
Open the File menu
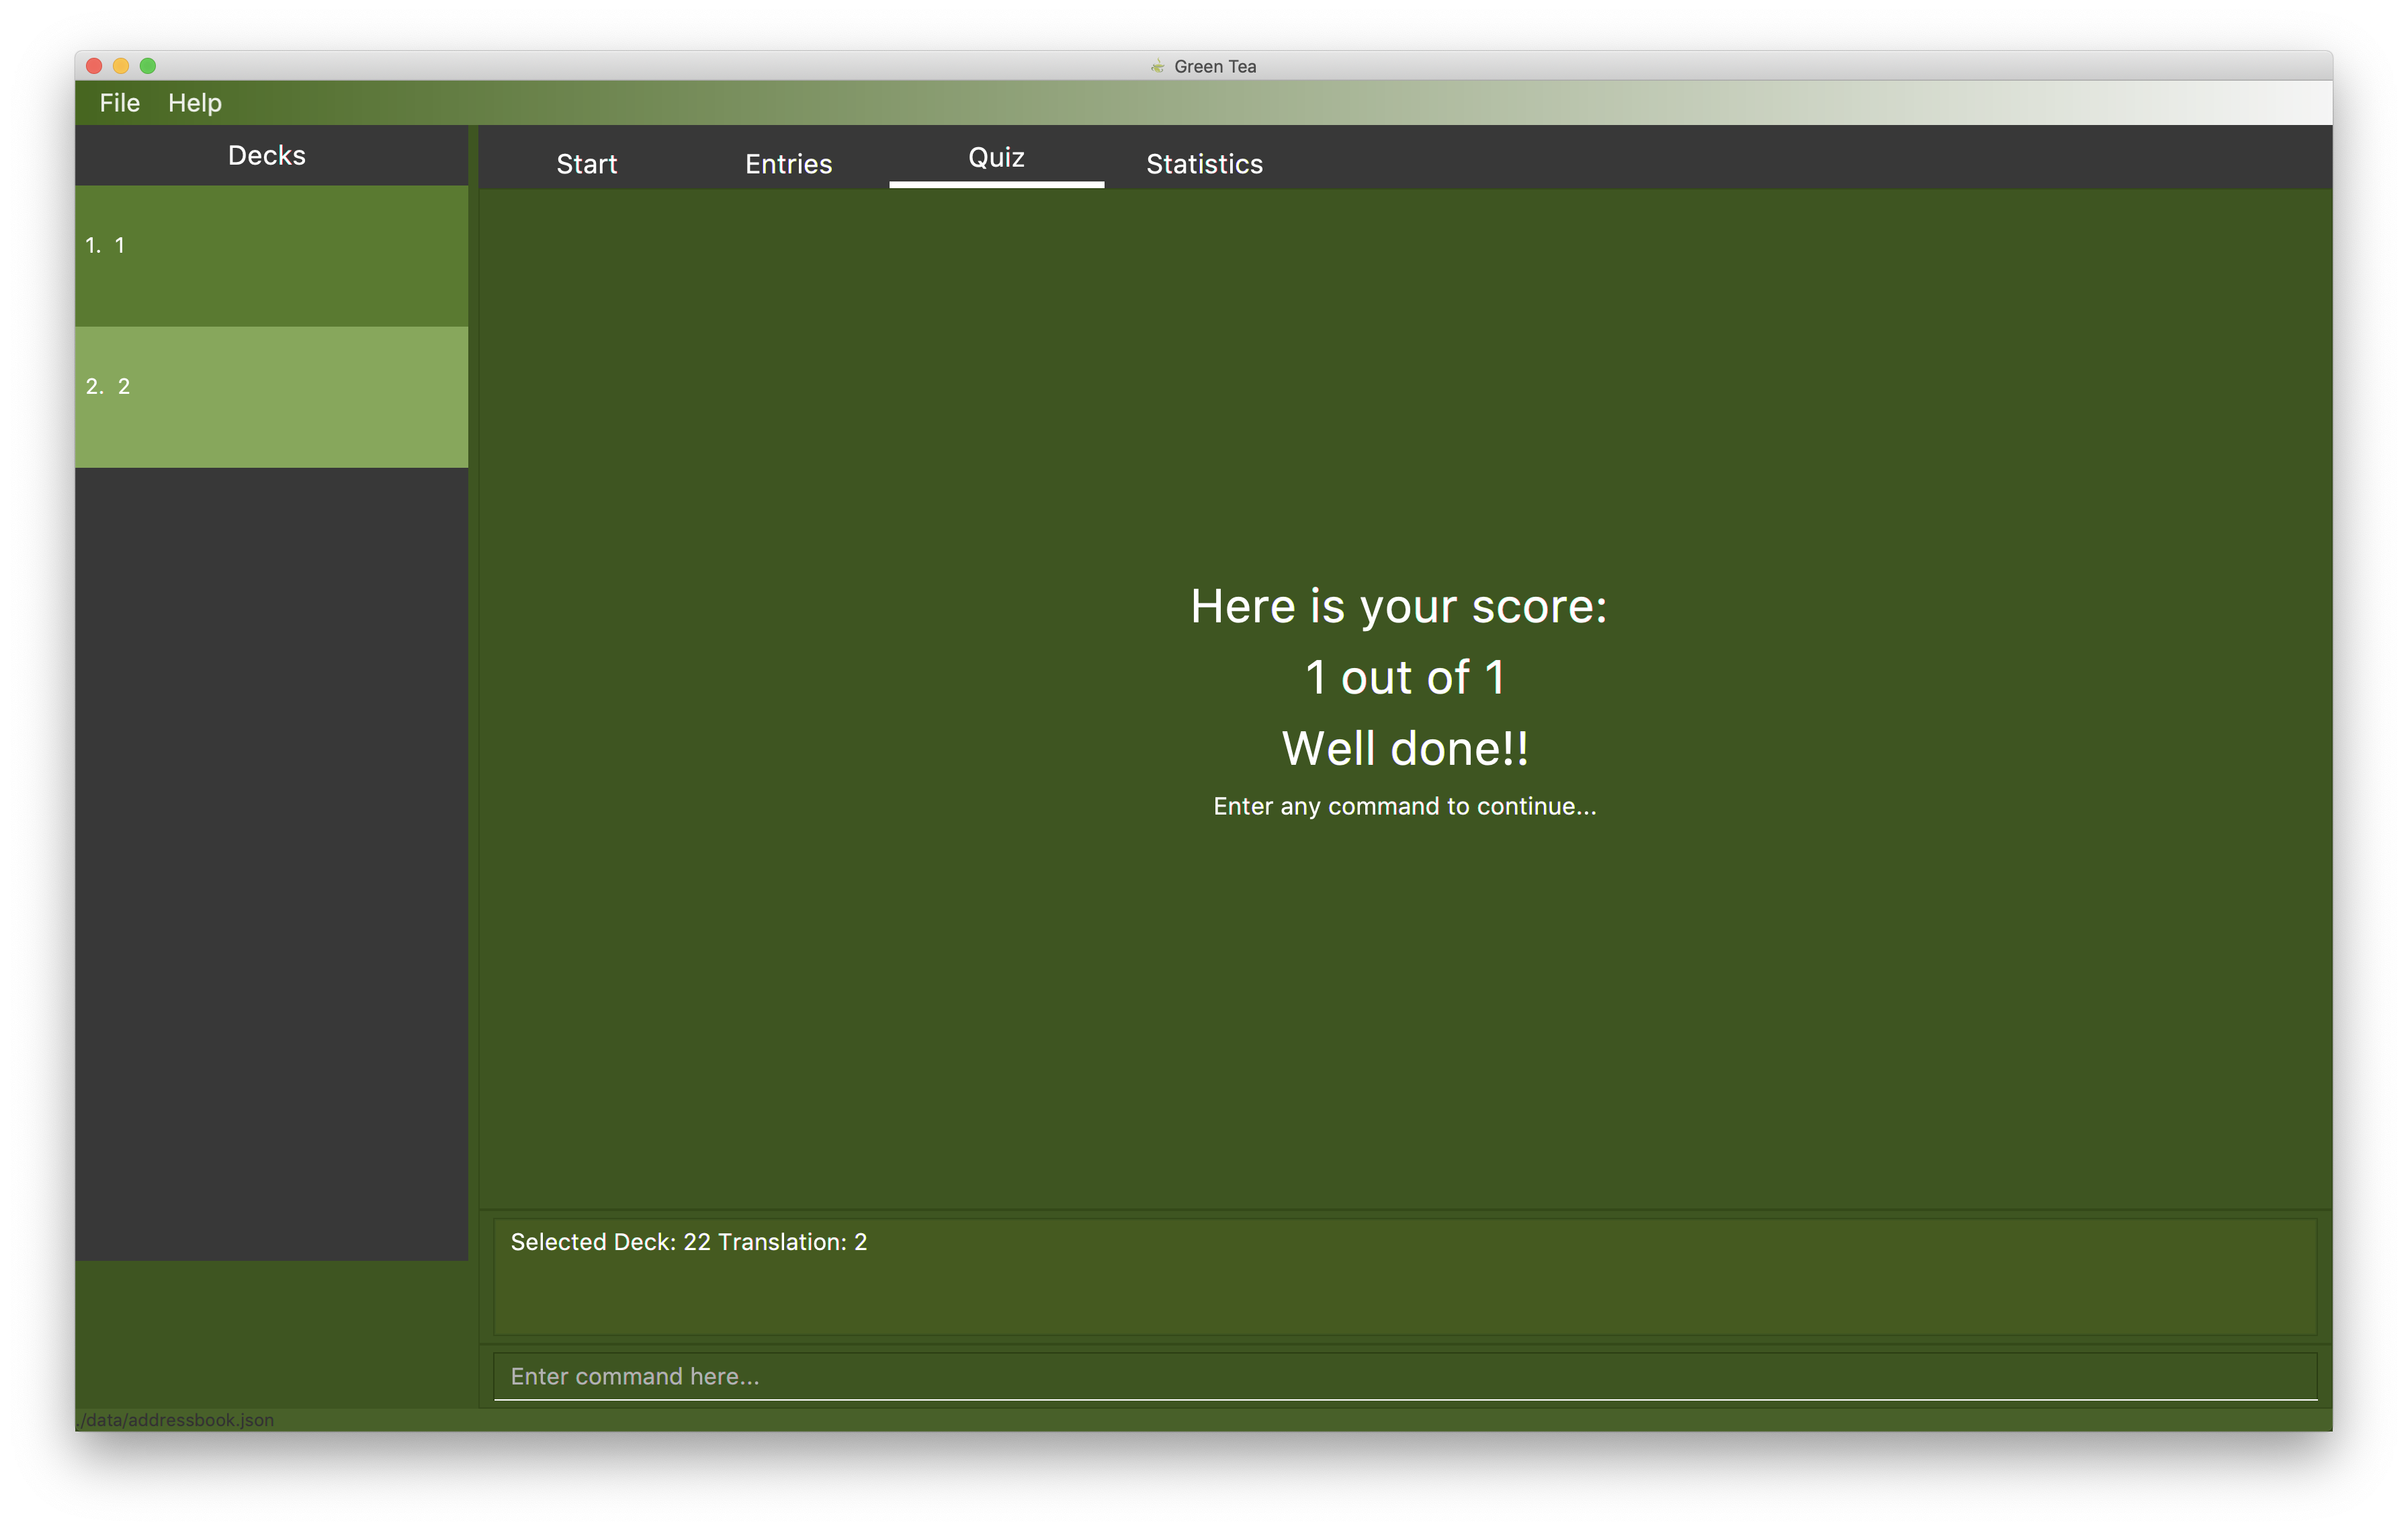point(119,103)
